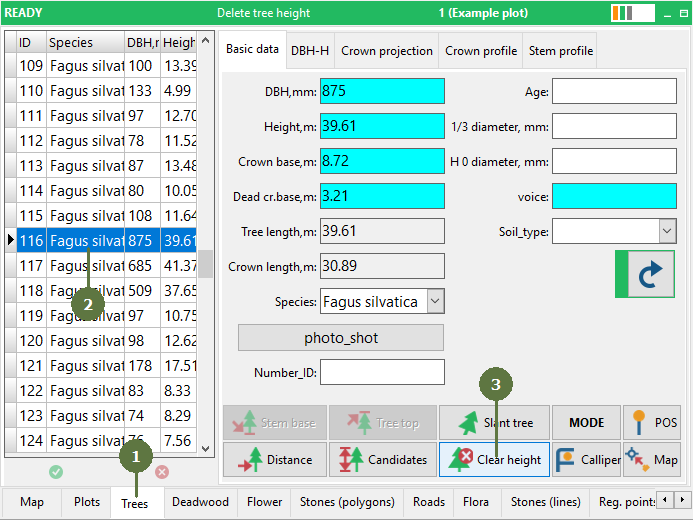Open the Roads tab

(429, 502)
